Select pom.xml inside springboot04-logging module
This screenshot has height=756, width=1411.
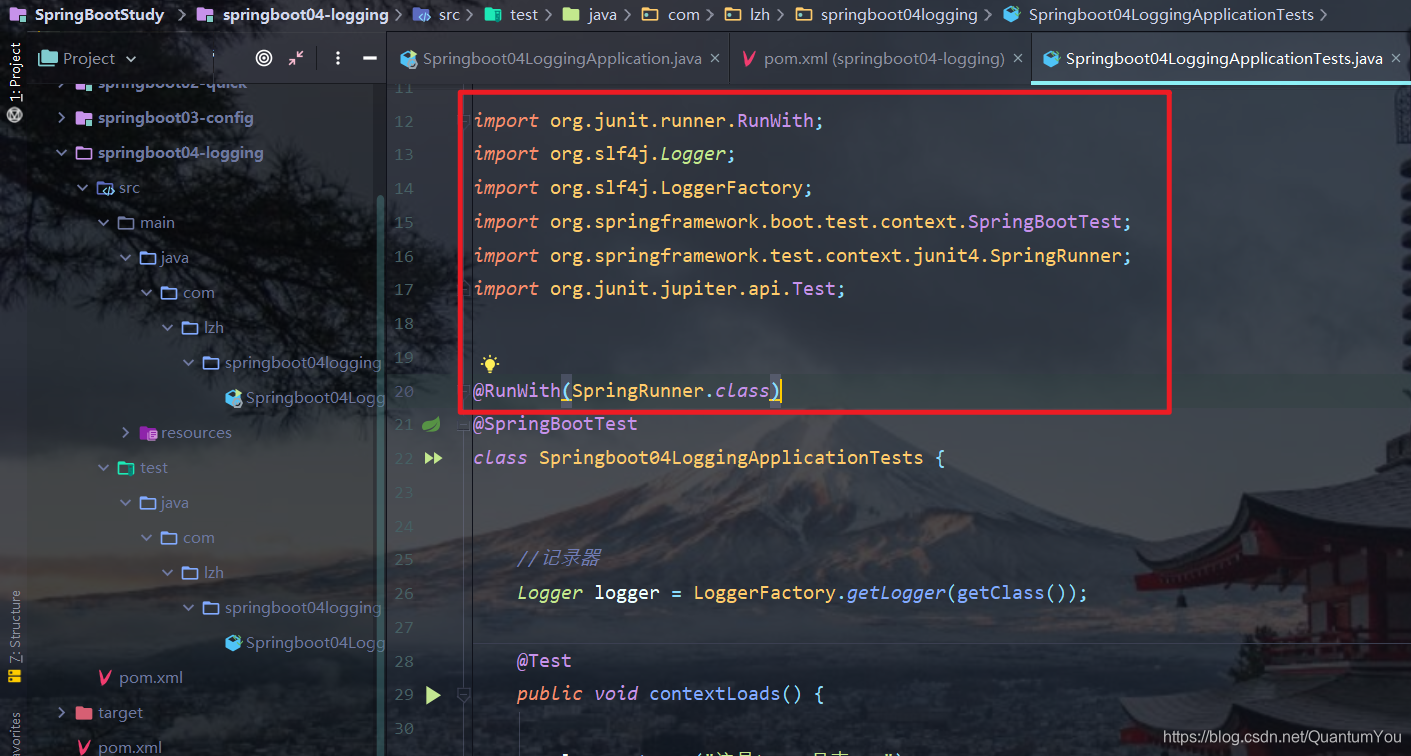(x=140, y=678)
